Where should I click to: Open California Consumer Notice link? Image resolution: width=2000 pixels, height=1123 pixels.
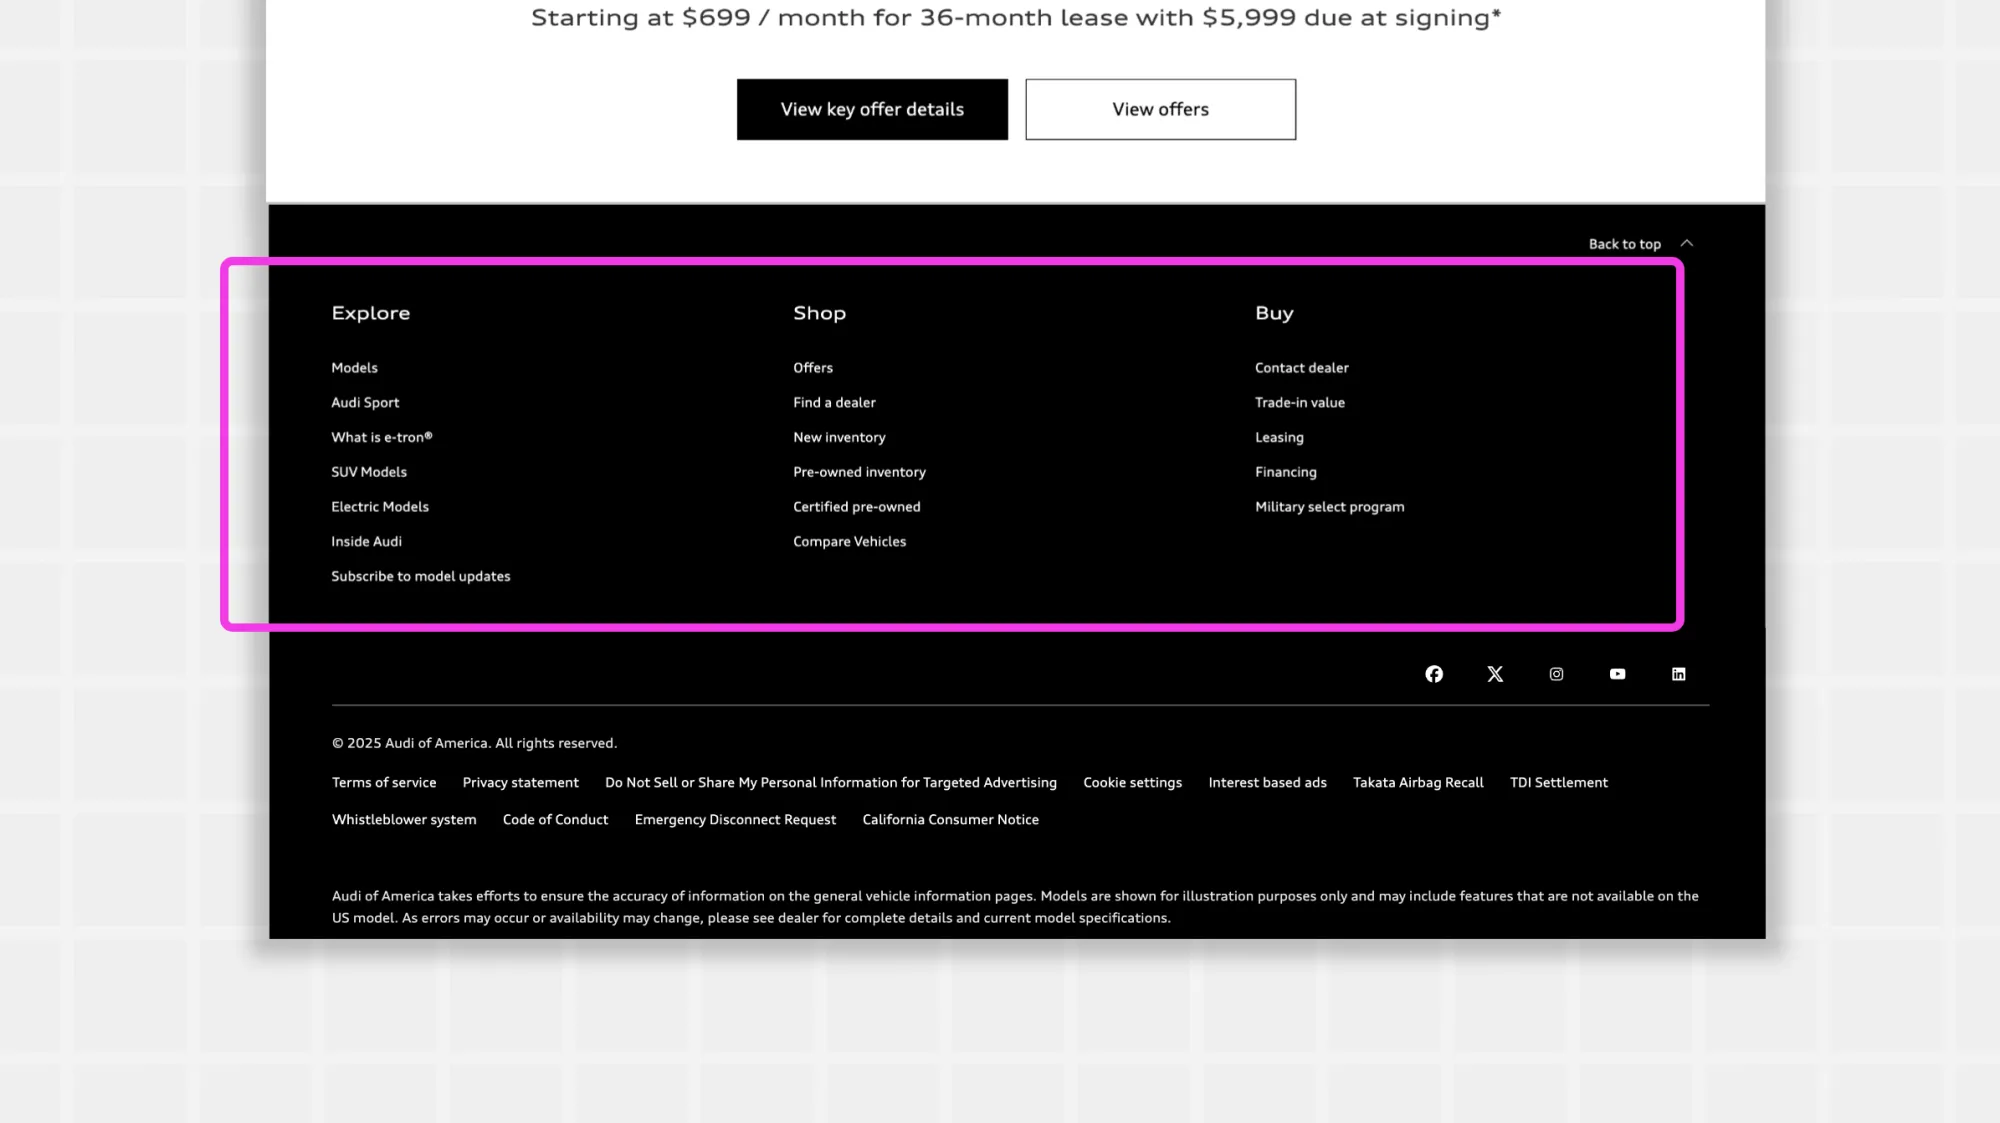tap(950, 820)
